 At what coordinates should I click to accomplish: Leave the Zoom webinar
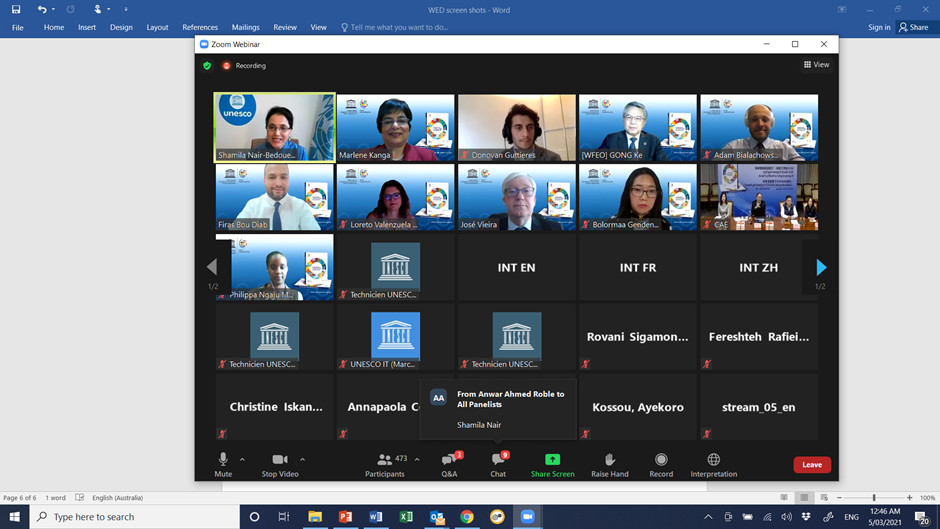[x=812, y=465]
